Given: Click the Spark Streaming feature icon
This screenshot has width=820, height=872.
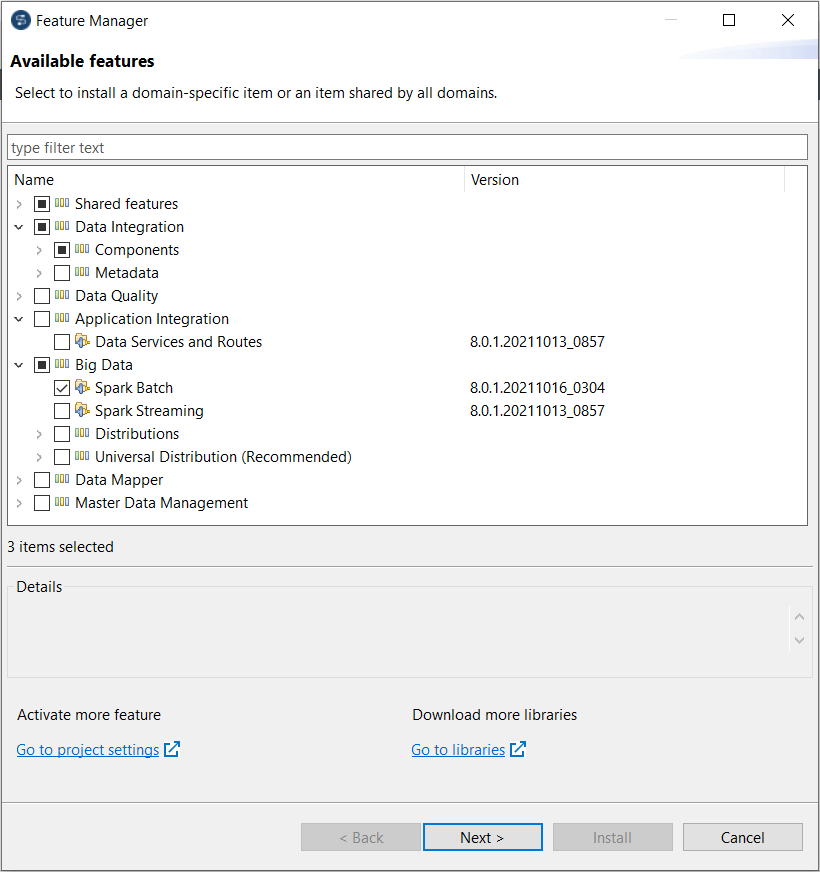Looking at the screenshot, I should pyautogui.click(x=83, y=411).
